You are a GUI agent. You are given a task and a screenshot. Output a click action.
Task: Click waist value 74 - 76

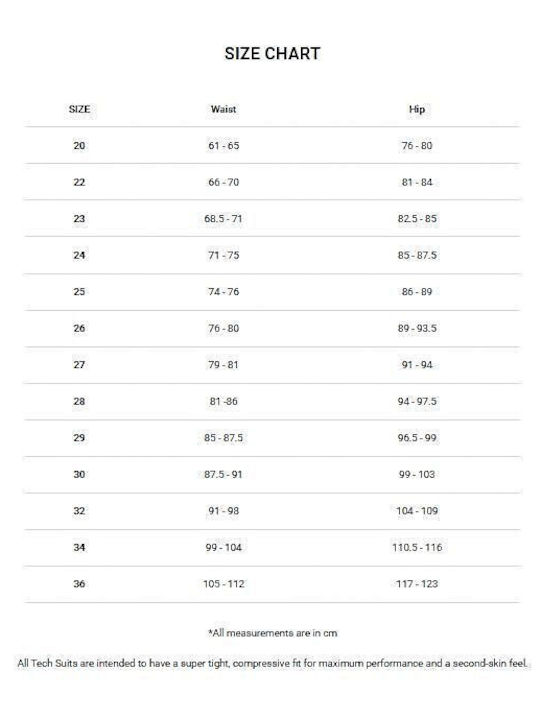[224, 292]
